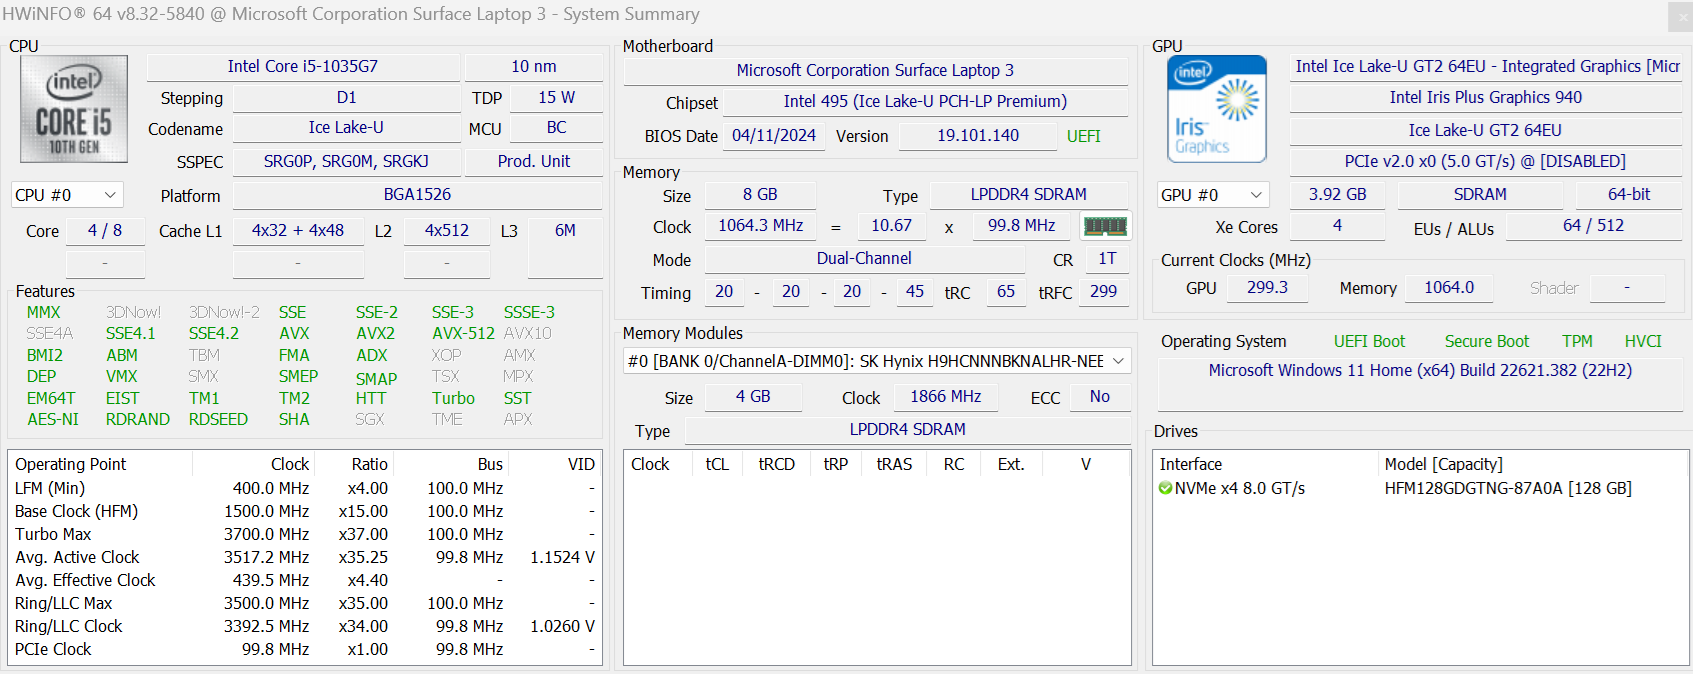
Task: Click the Intel Iris Graphics logo
Action: point(1216,109)
